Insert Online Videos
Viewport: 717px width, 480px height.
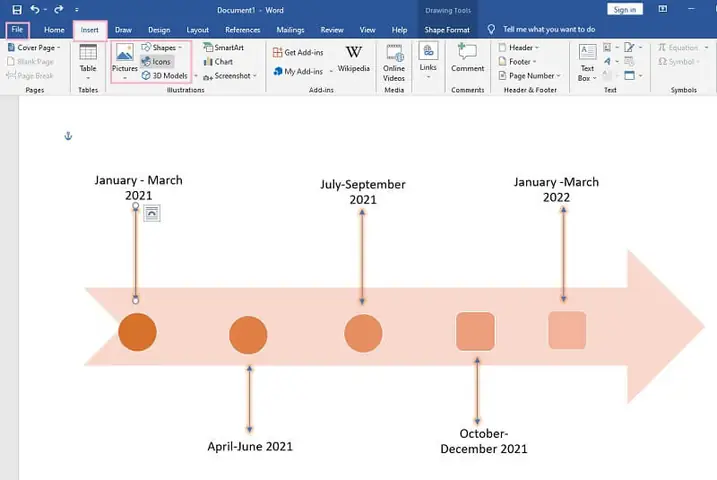[x=394, y=63]
